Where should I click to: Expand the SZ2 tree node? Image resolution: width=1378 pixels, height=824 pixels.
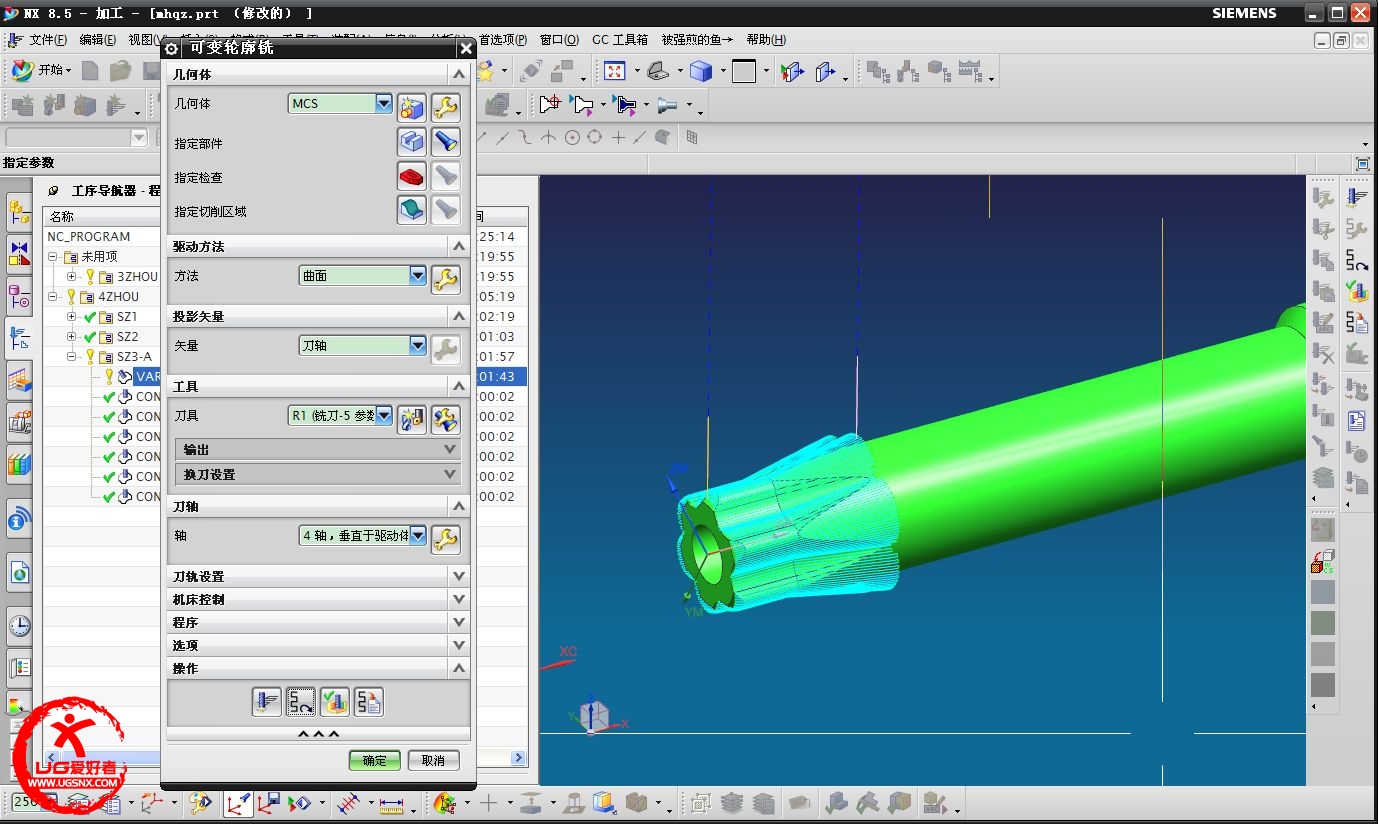pos(72,336)
